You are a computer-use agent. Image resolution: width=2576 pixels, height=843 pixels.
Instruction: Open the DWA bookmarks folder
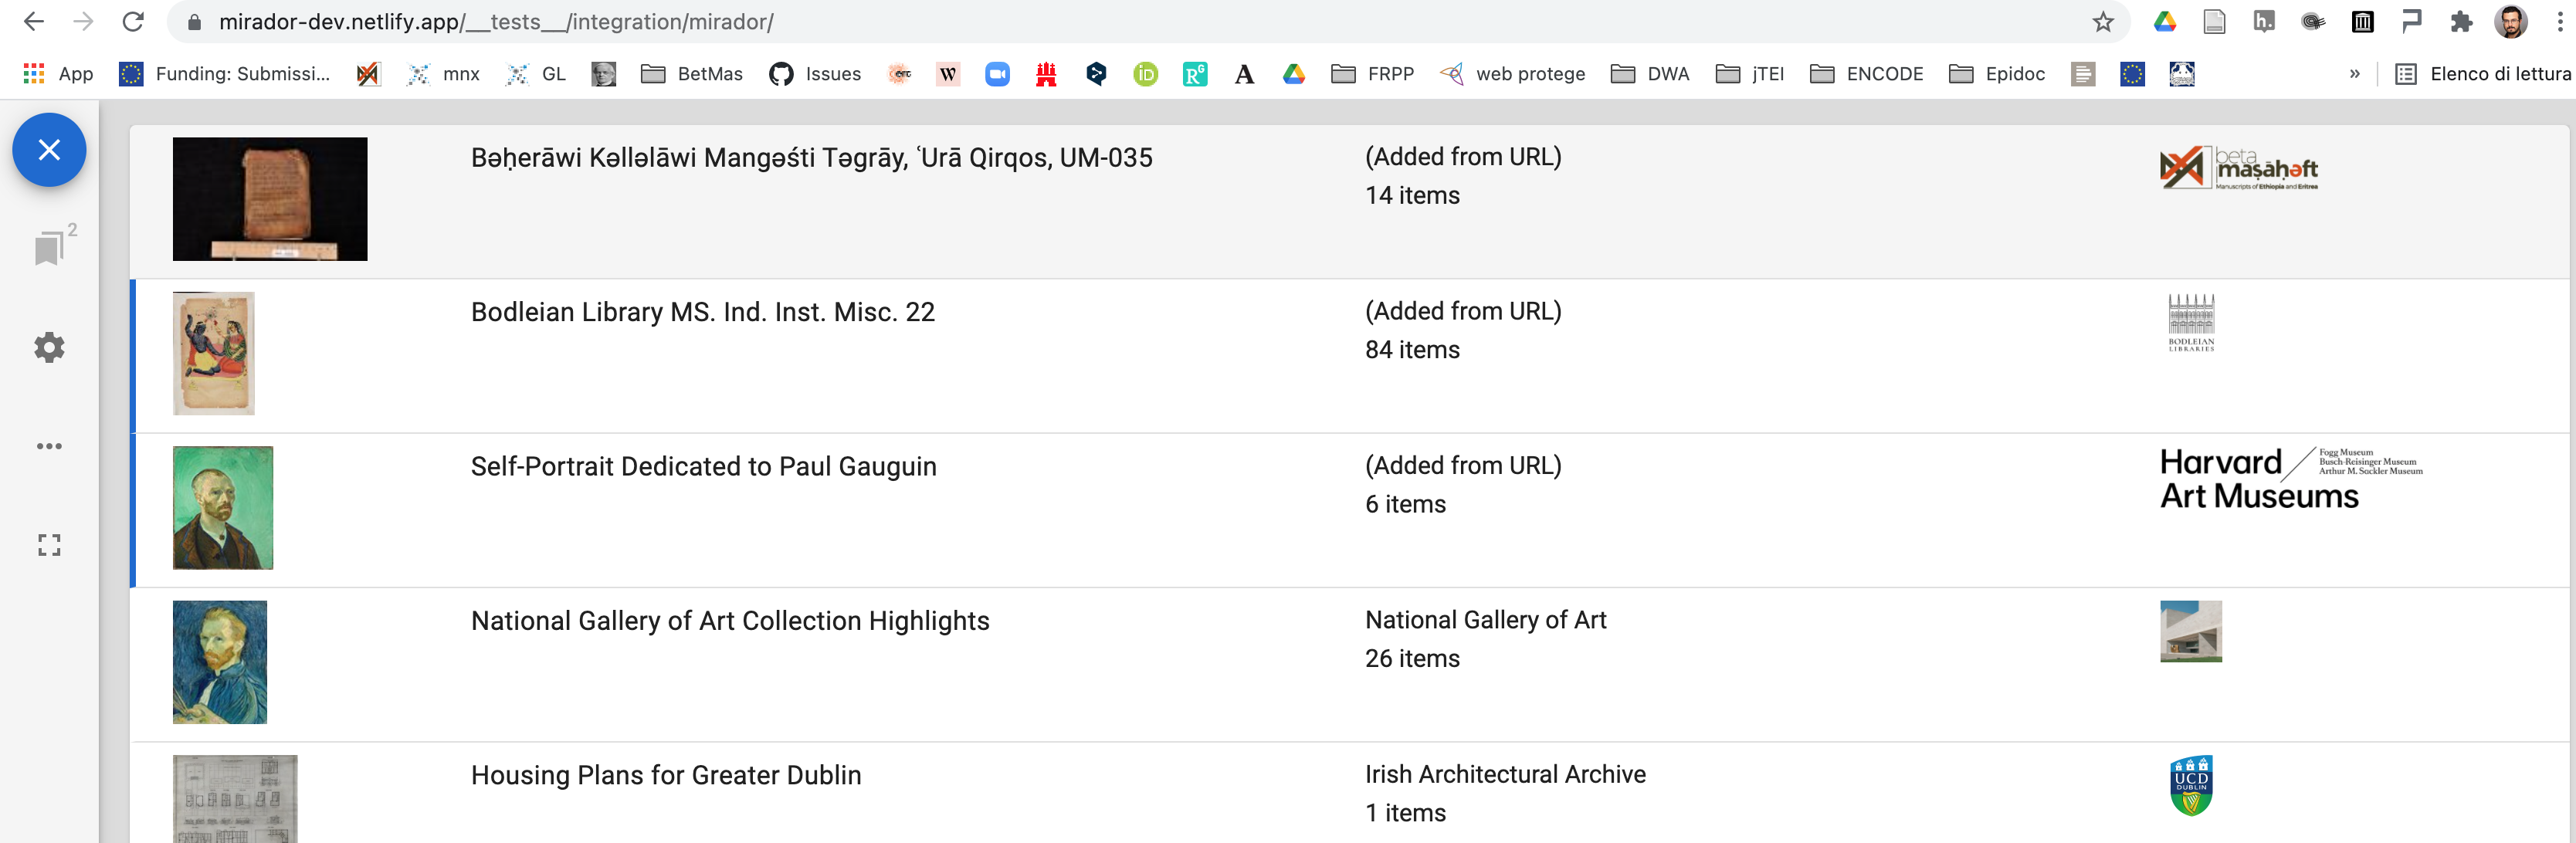(x=1650, y=74)
